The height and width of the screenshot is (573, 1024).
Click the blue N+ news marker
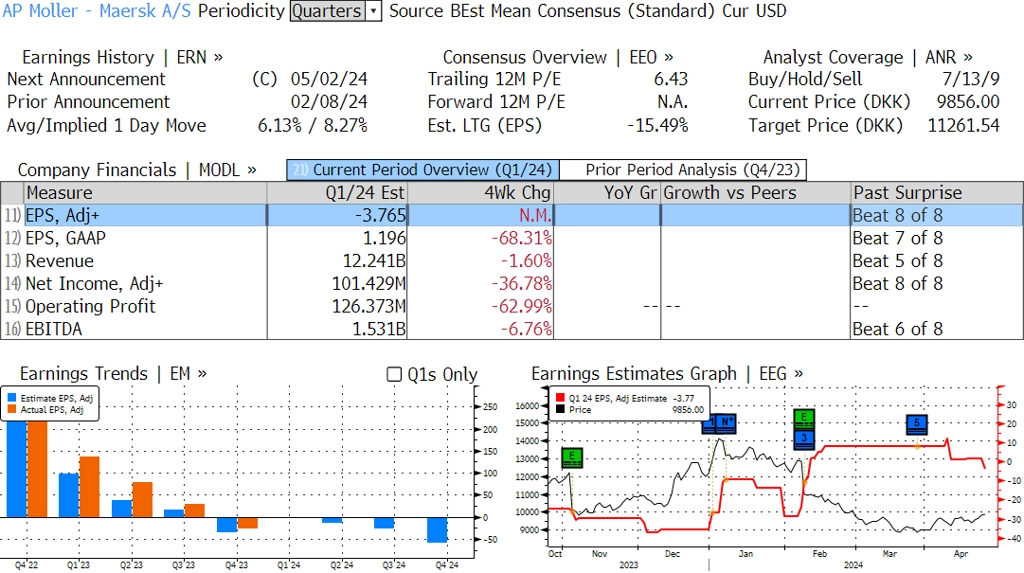tap(726, 423)
